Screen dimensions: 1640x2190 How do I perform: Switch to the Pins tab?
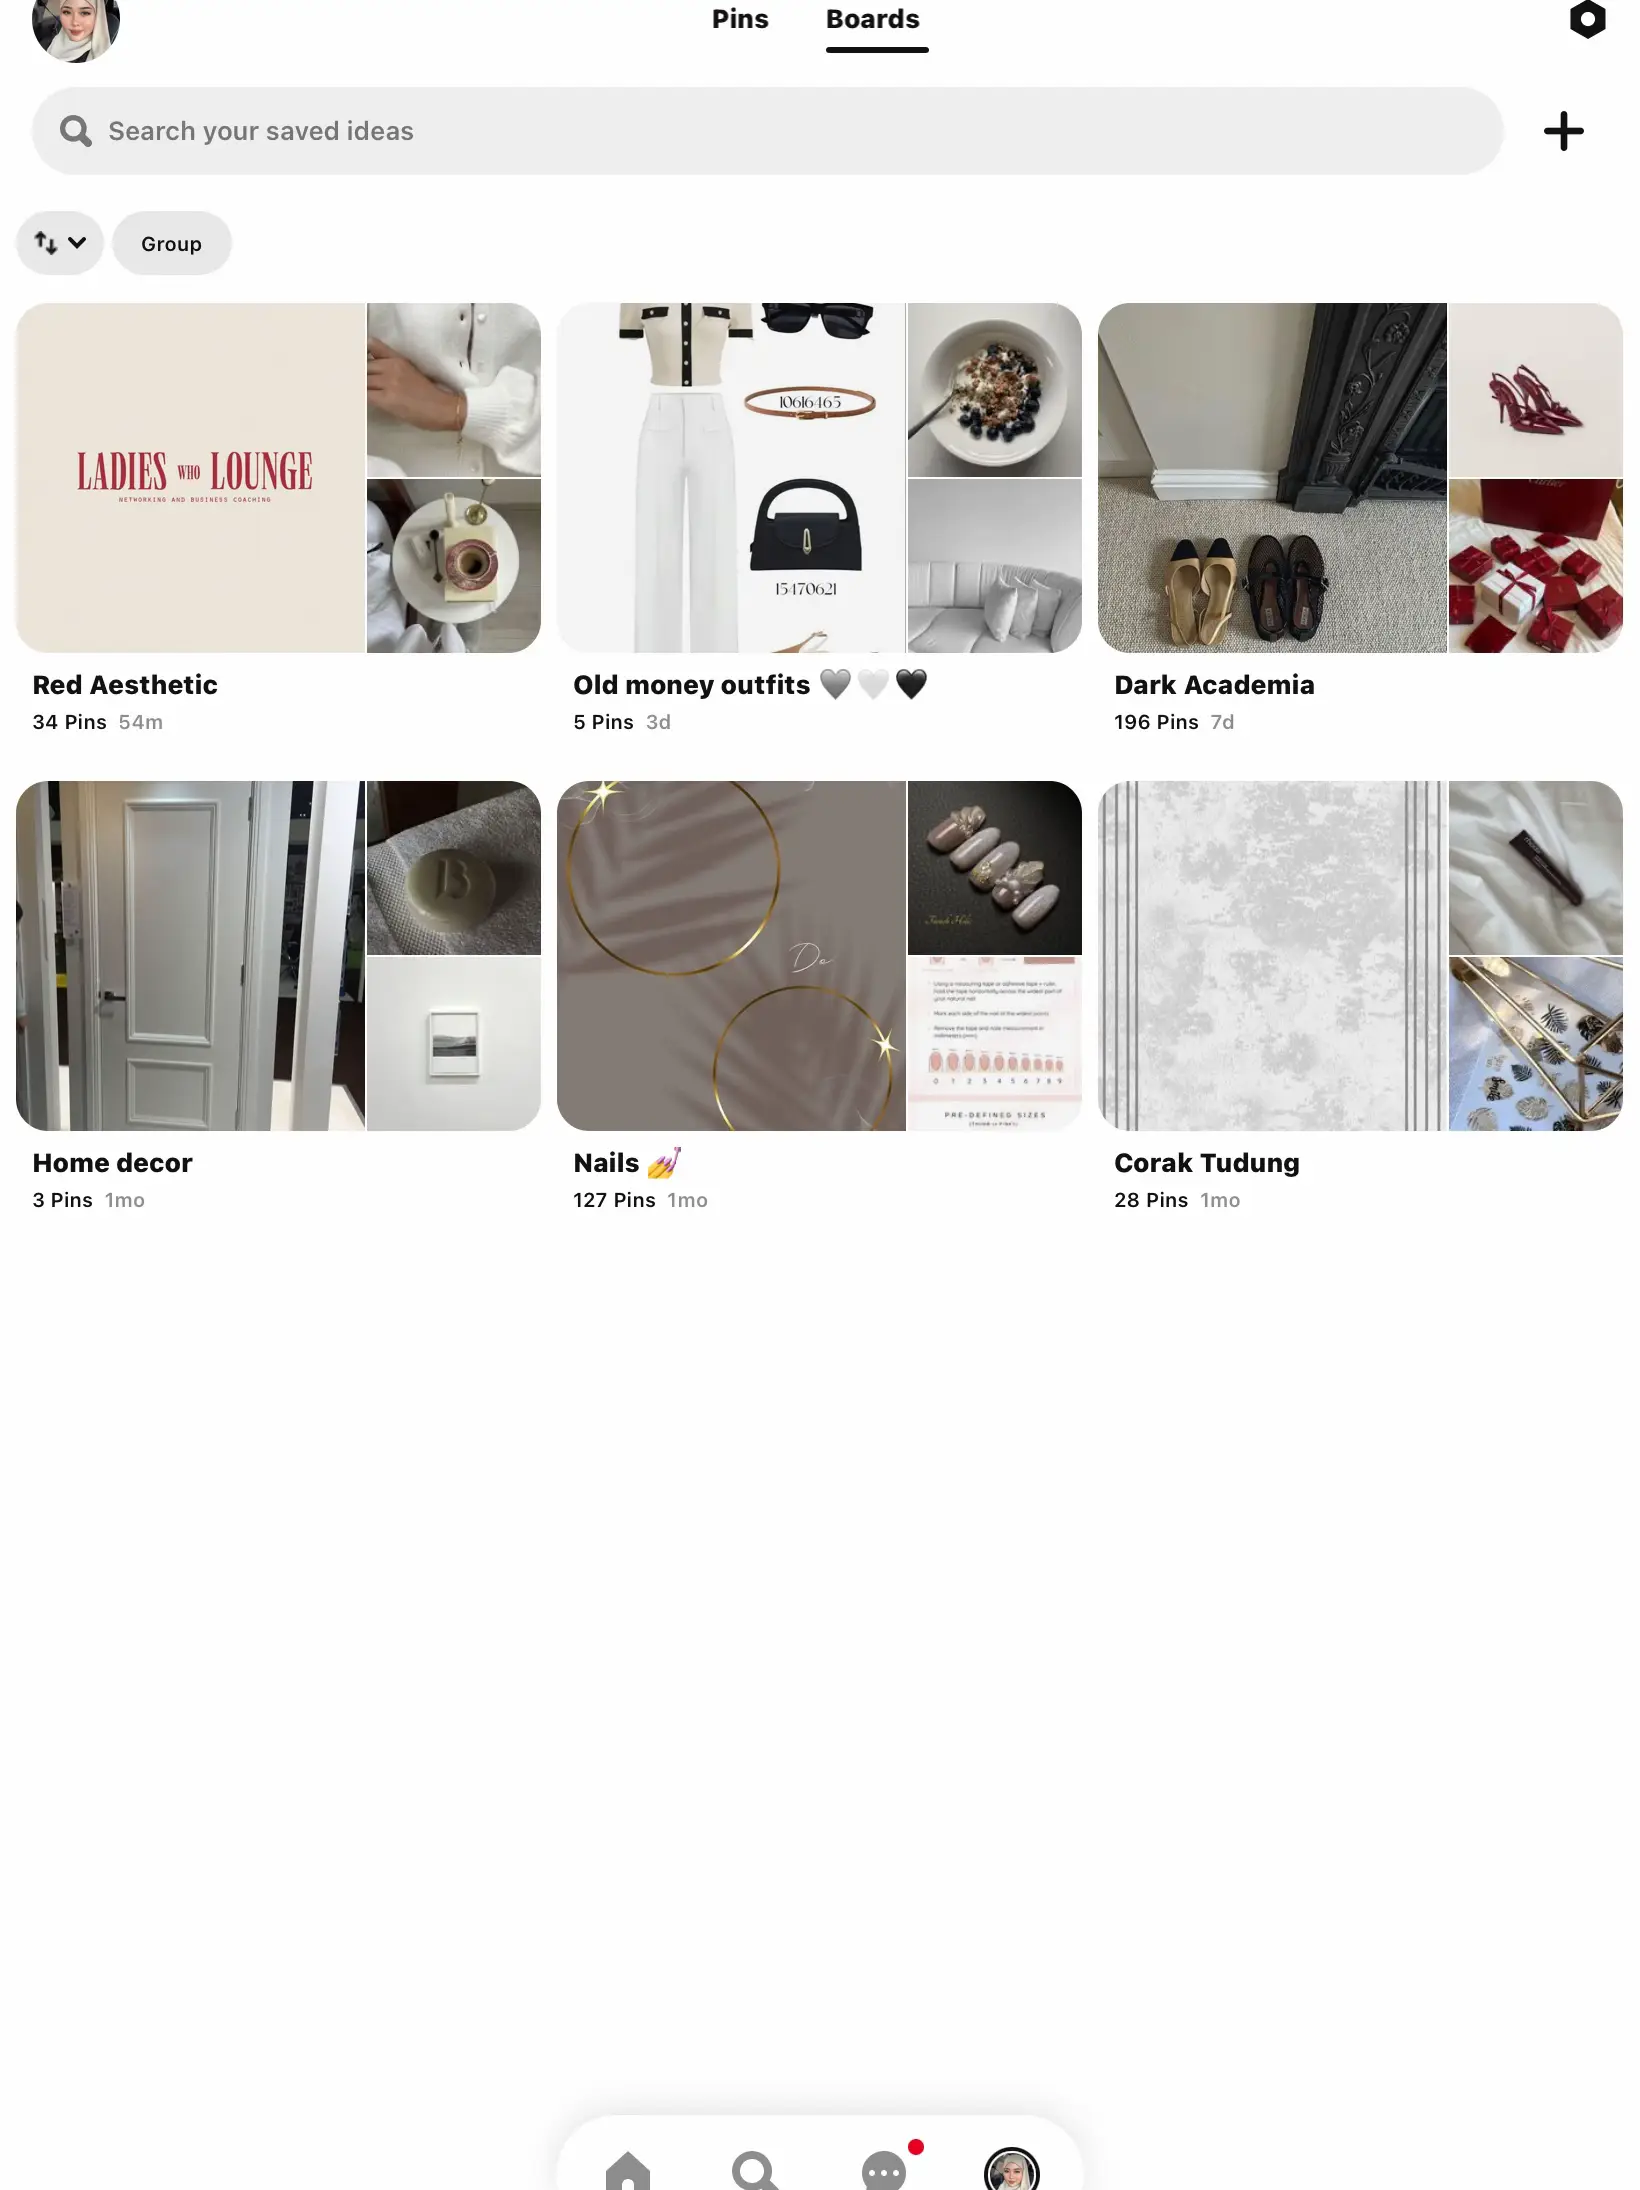point(740,19)
